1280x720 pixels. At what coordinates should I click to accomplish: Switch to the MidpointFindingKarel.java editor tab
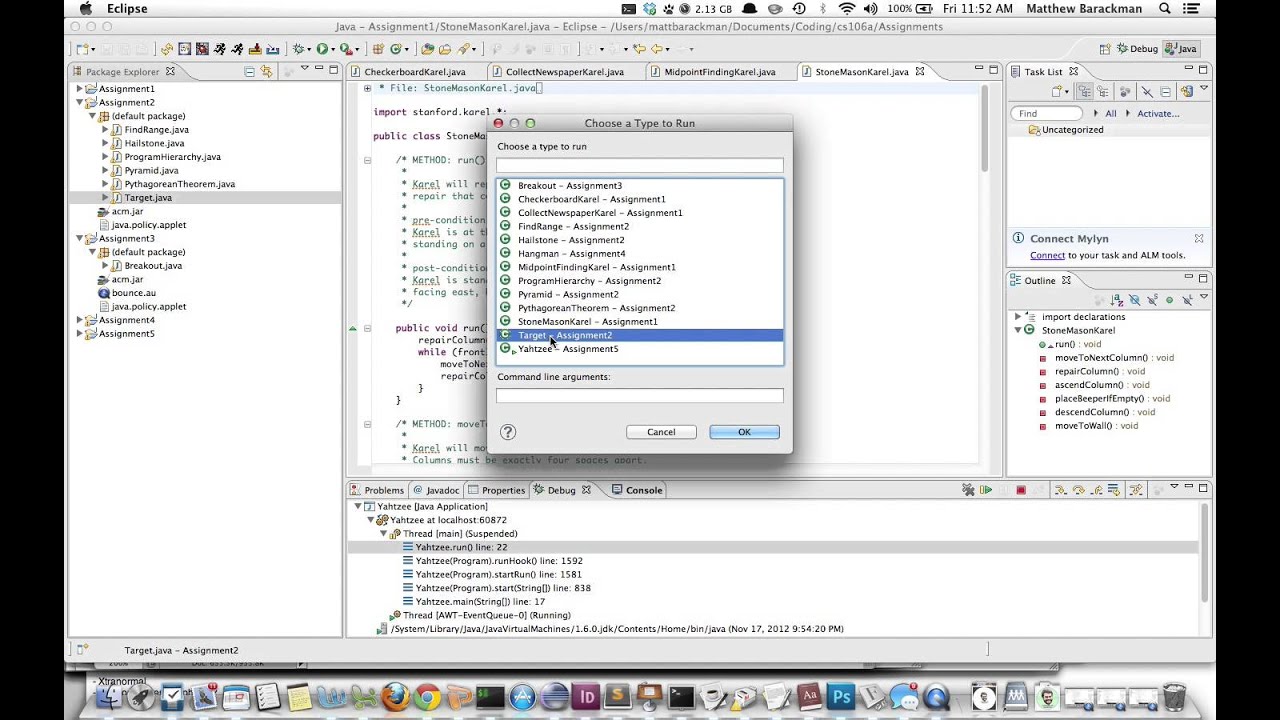[719, 72]
